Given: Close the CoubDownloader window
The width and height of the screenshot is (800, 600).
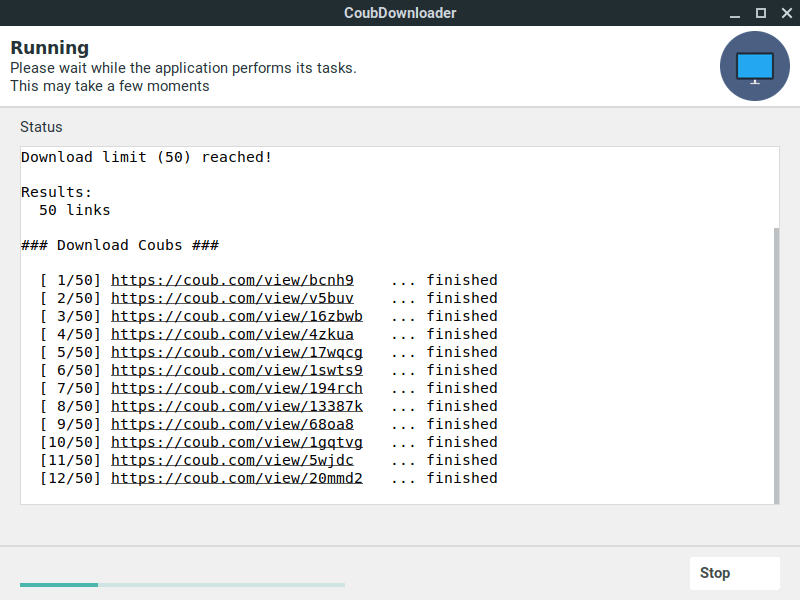Looking at the screenshot, I should [787, 13].
